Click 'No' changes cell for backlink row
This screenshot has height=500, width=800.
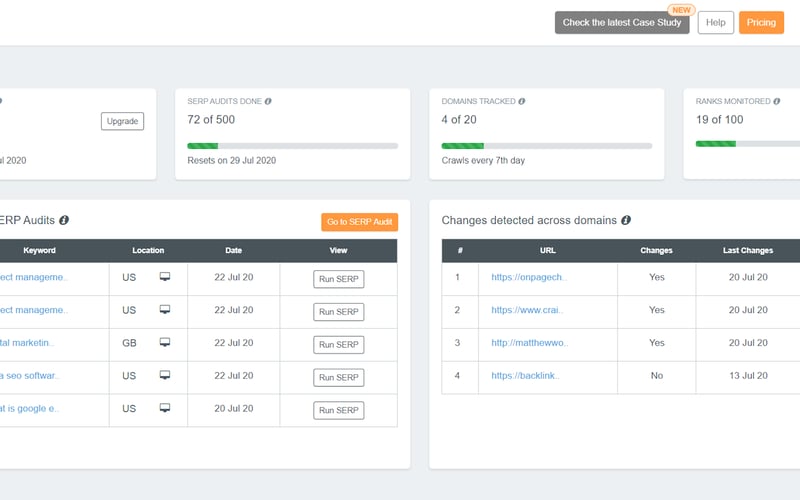click(x=657, y=376)
